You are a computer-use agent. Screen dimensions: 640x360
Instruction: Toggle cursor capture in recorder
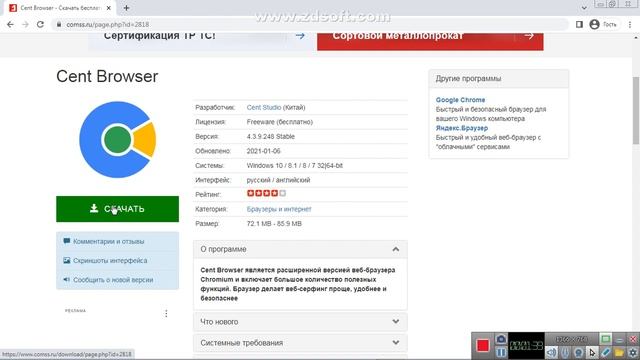[592, 352]
